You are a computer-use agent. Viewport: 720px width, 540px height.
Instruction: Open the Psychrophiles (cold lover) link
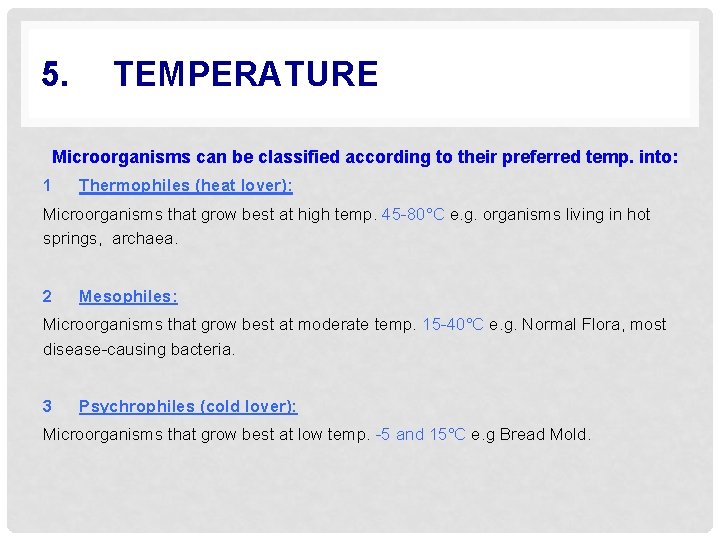pos(188,406)
